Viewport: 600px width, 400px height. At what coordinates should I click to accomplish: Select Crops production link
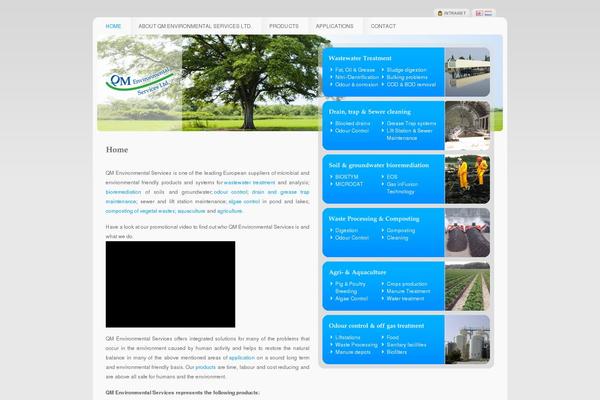[407, 284]
